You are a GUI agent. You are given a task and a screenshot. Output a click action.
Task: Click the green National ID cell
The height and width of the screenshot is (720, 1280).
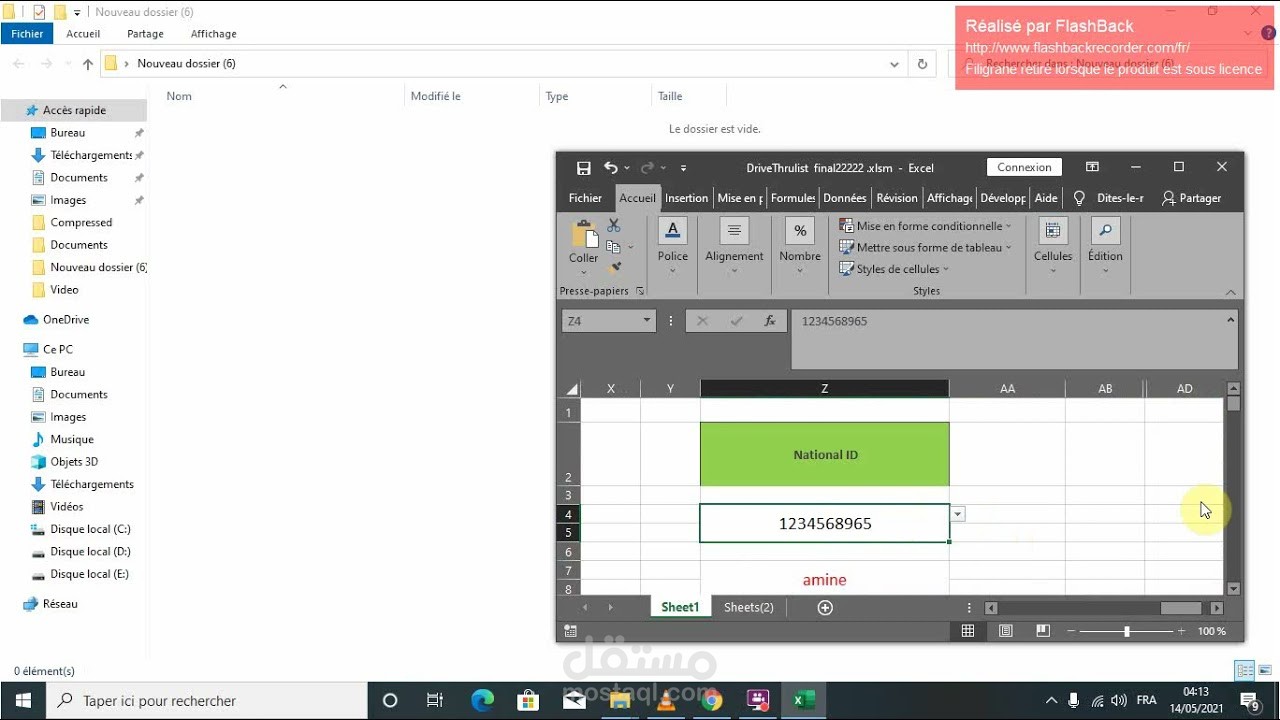click(x=825, y=454)
